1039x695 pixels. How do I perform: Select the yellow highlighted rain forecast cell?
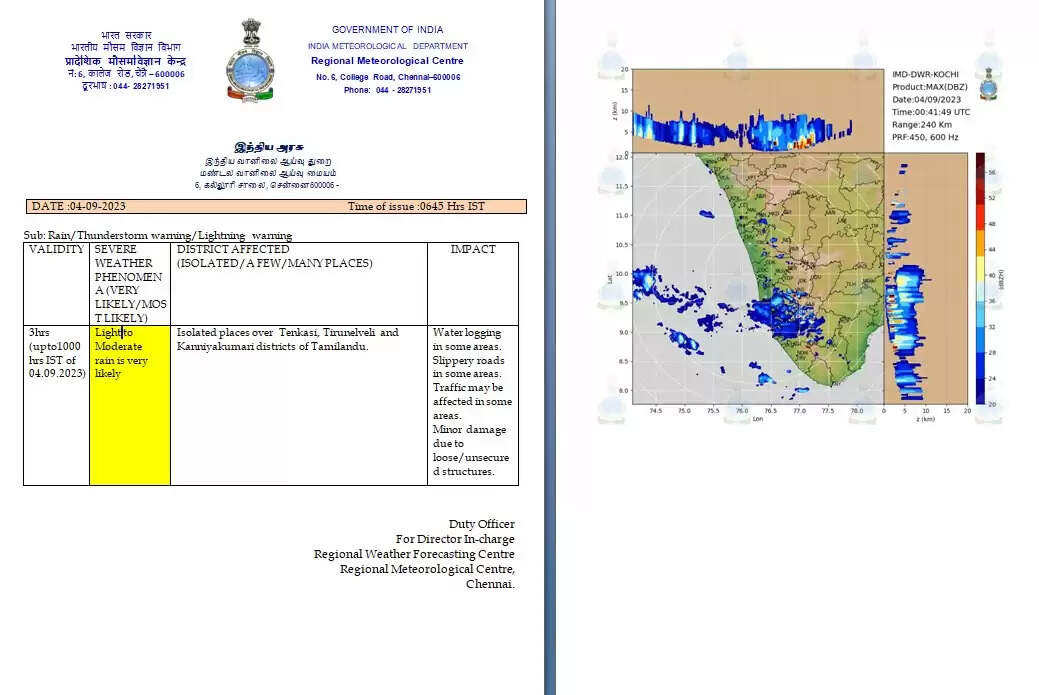tap(129, 404)
